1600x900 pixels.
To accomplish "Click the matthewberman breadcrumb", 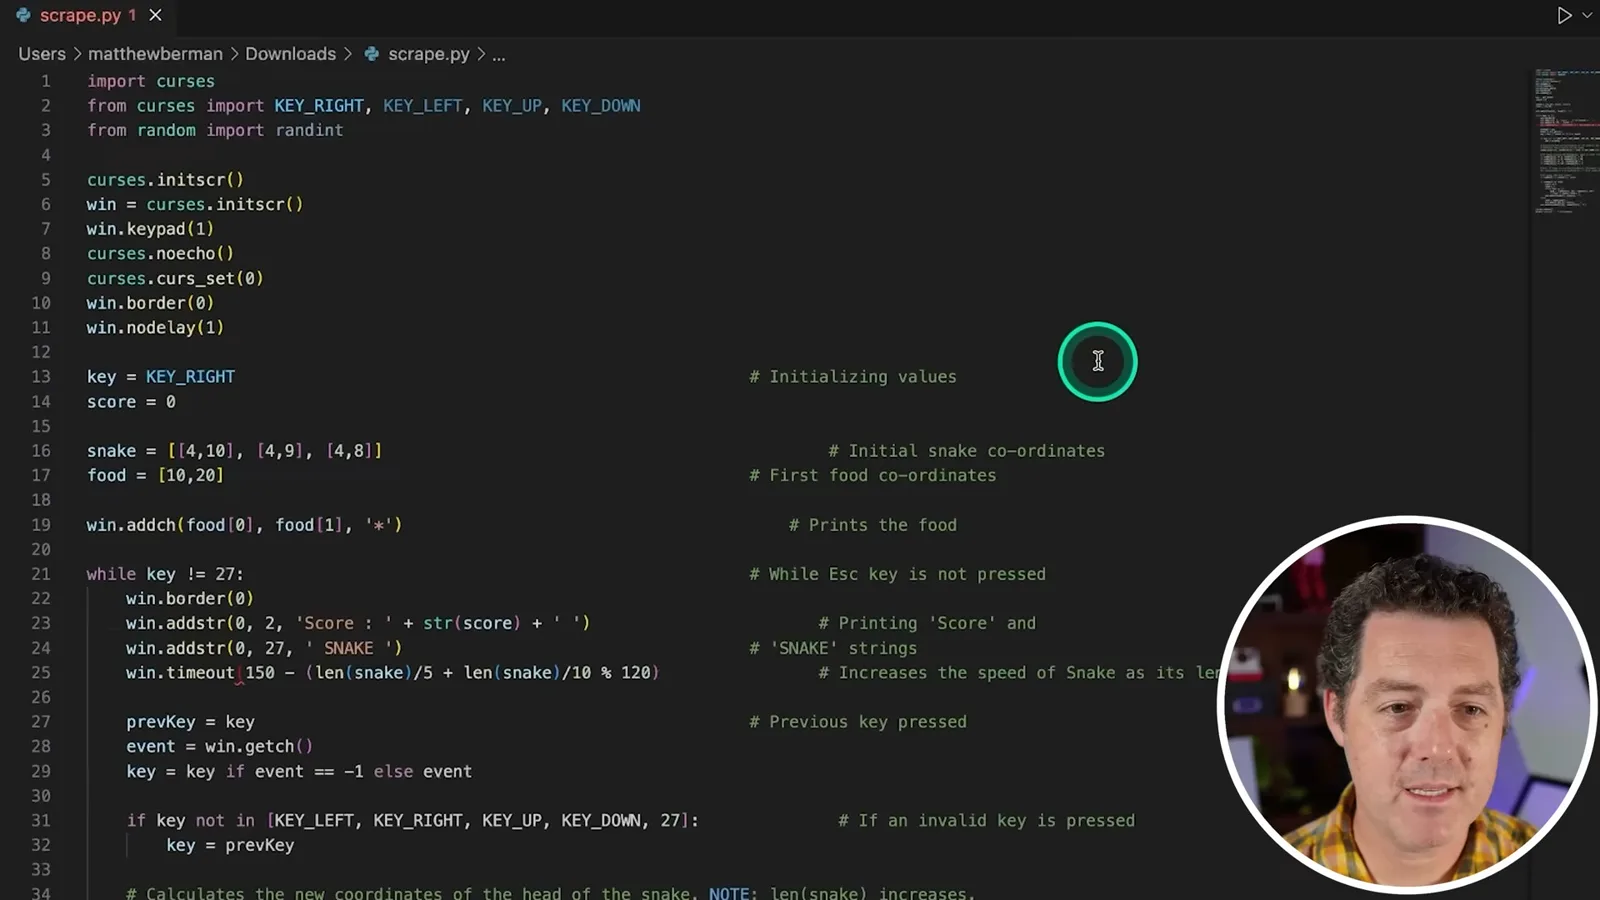I will tap(155, 54).
